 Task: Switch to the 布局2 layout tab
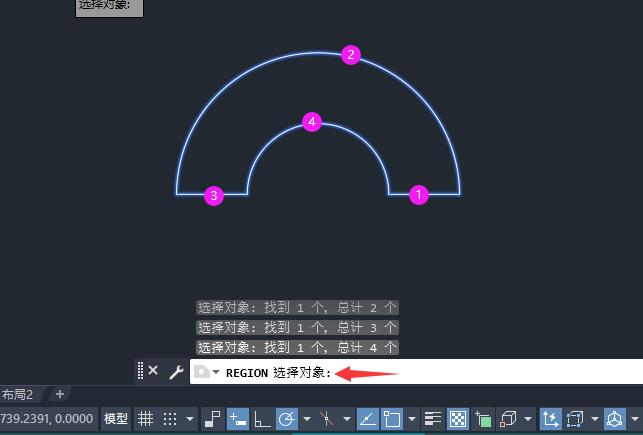pos(18,394)
